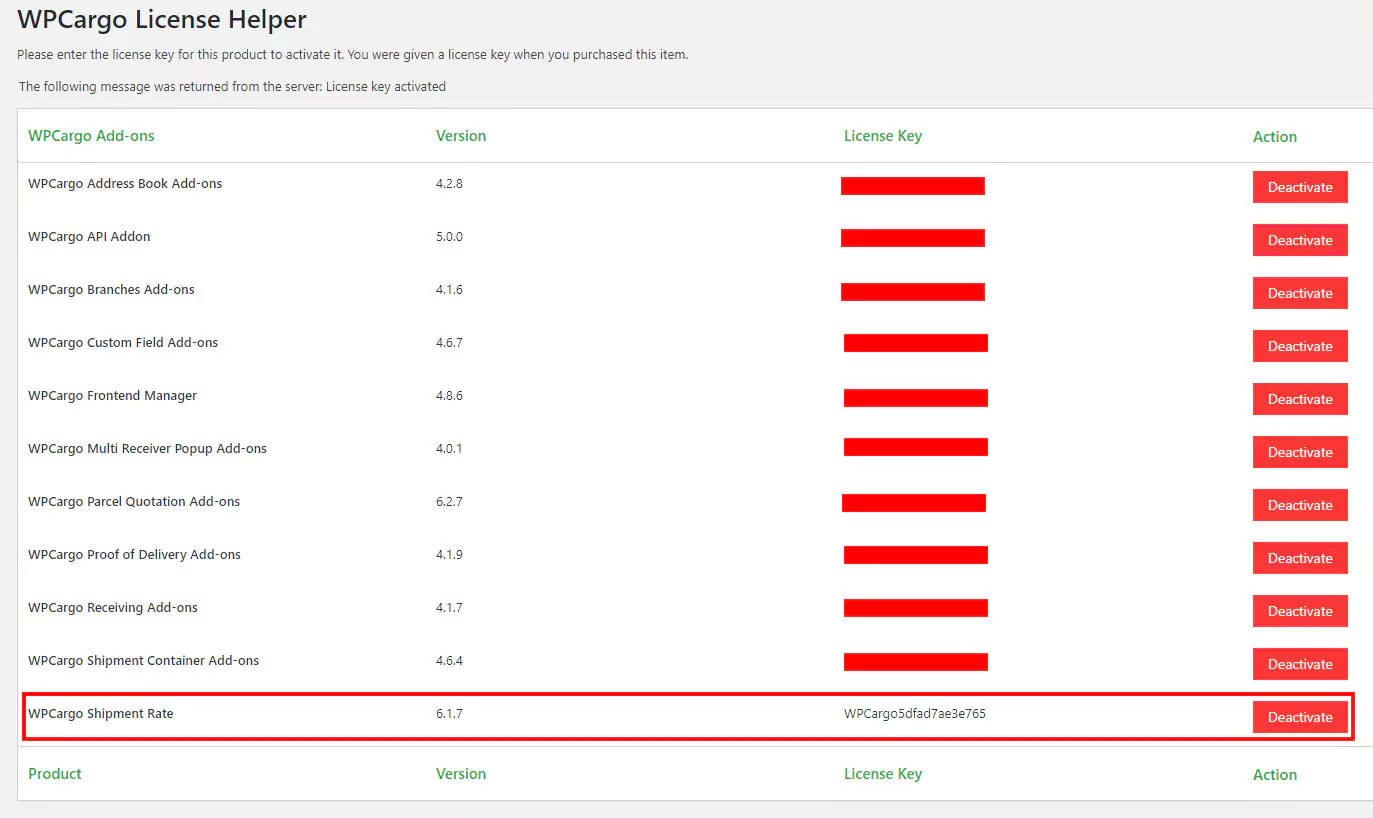The image size is (1373, 818).
Task: Deactivate the Proof of Delivery Add-ons license
Action: (x=1299, y=558)
